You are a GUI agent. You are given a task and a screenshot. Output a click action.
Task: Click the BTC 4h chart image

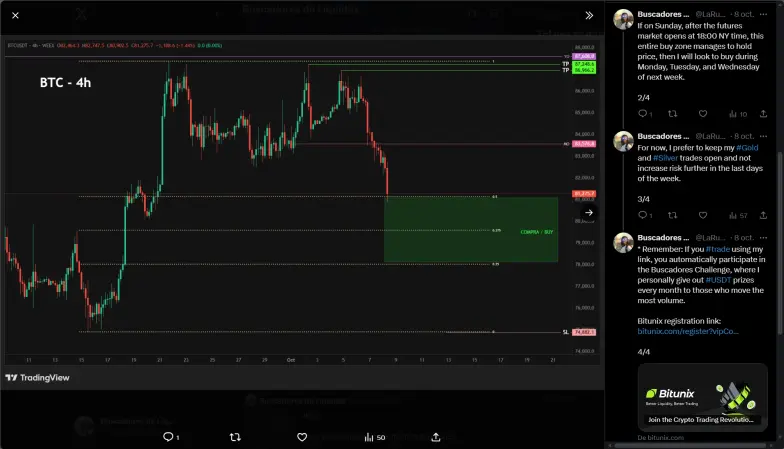(302, 212)
